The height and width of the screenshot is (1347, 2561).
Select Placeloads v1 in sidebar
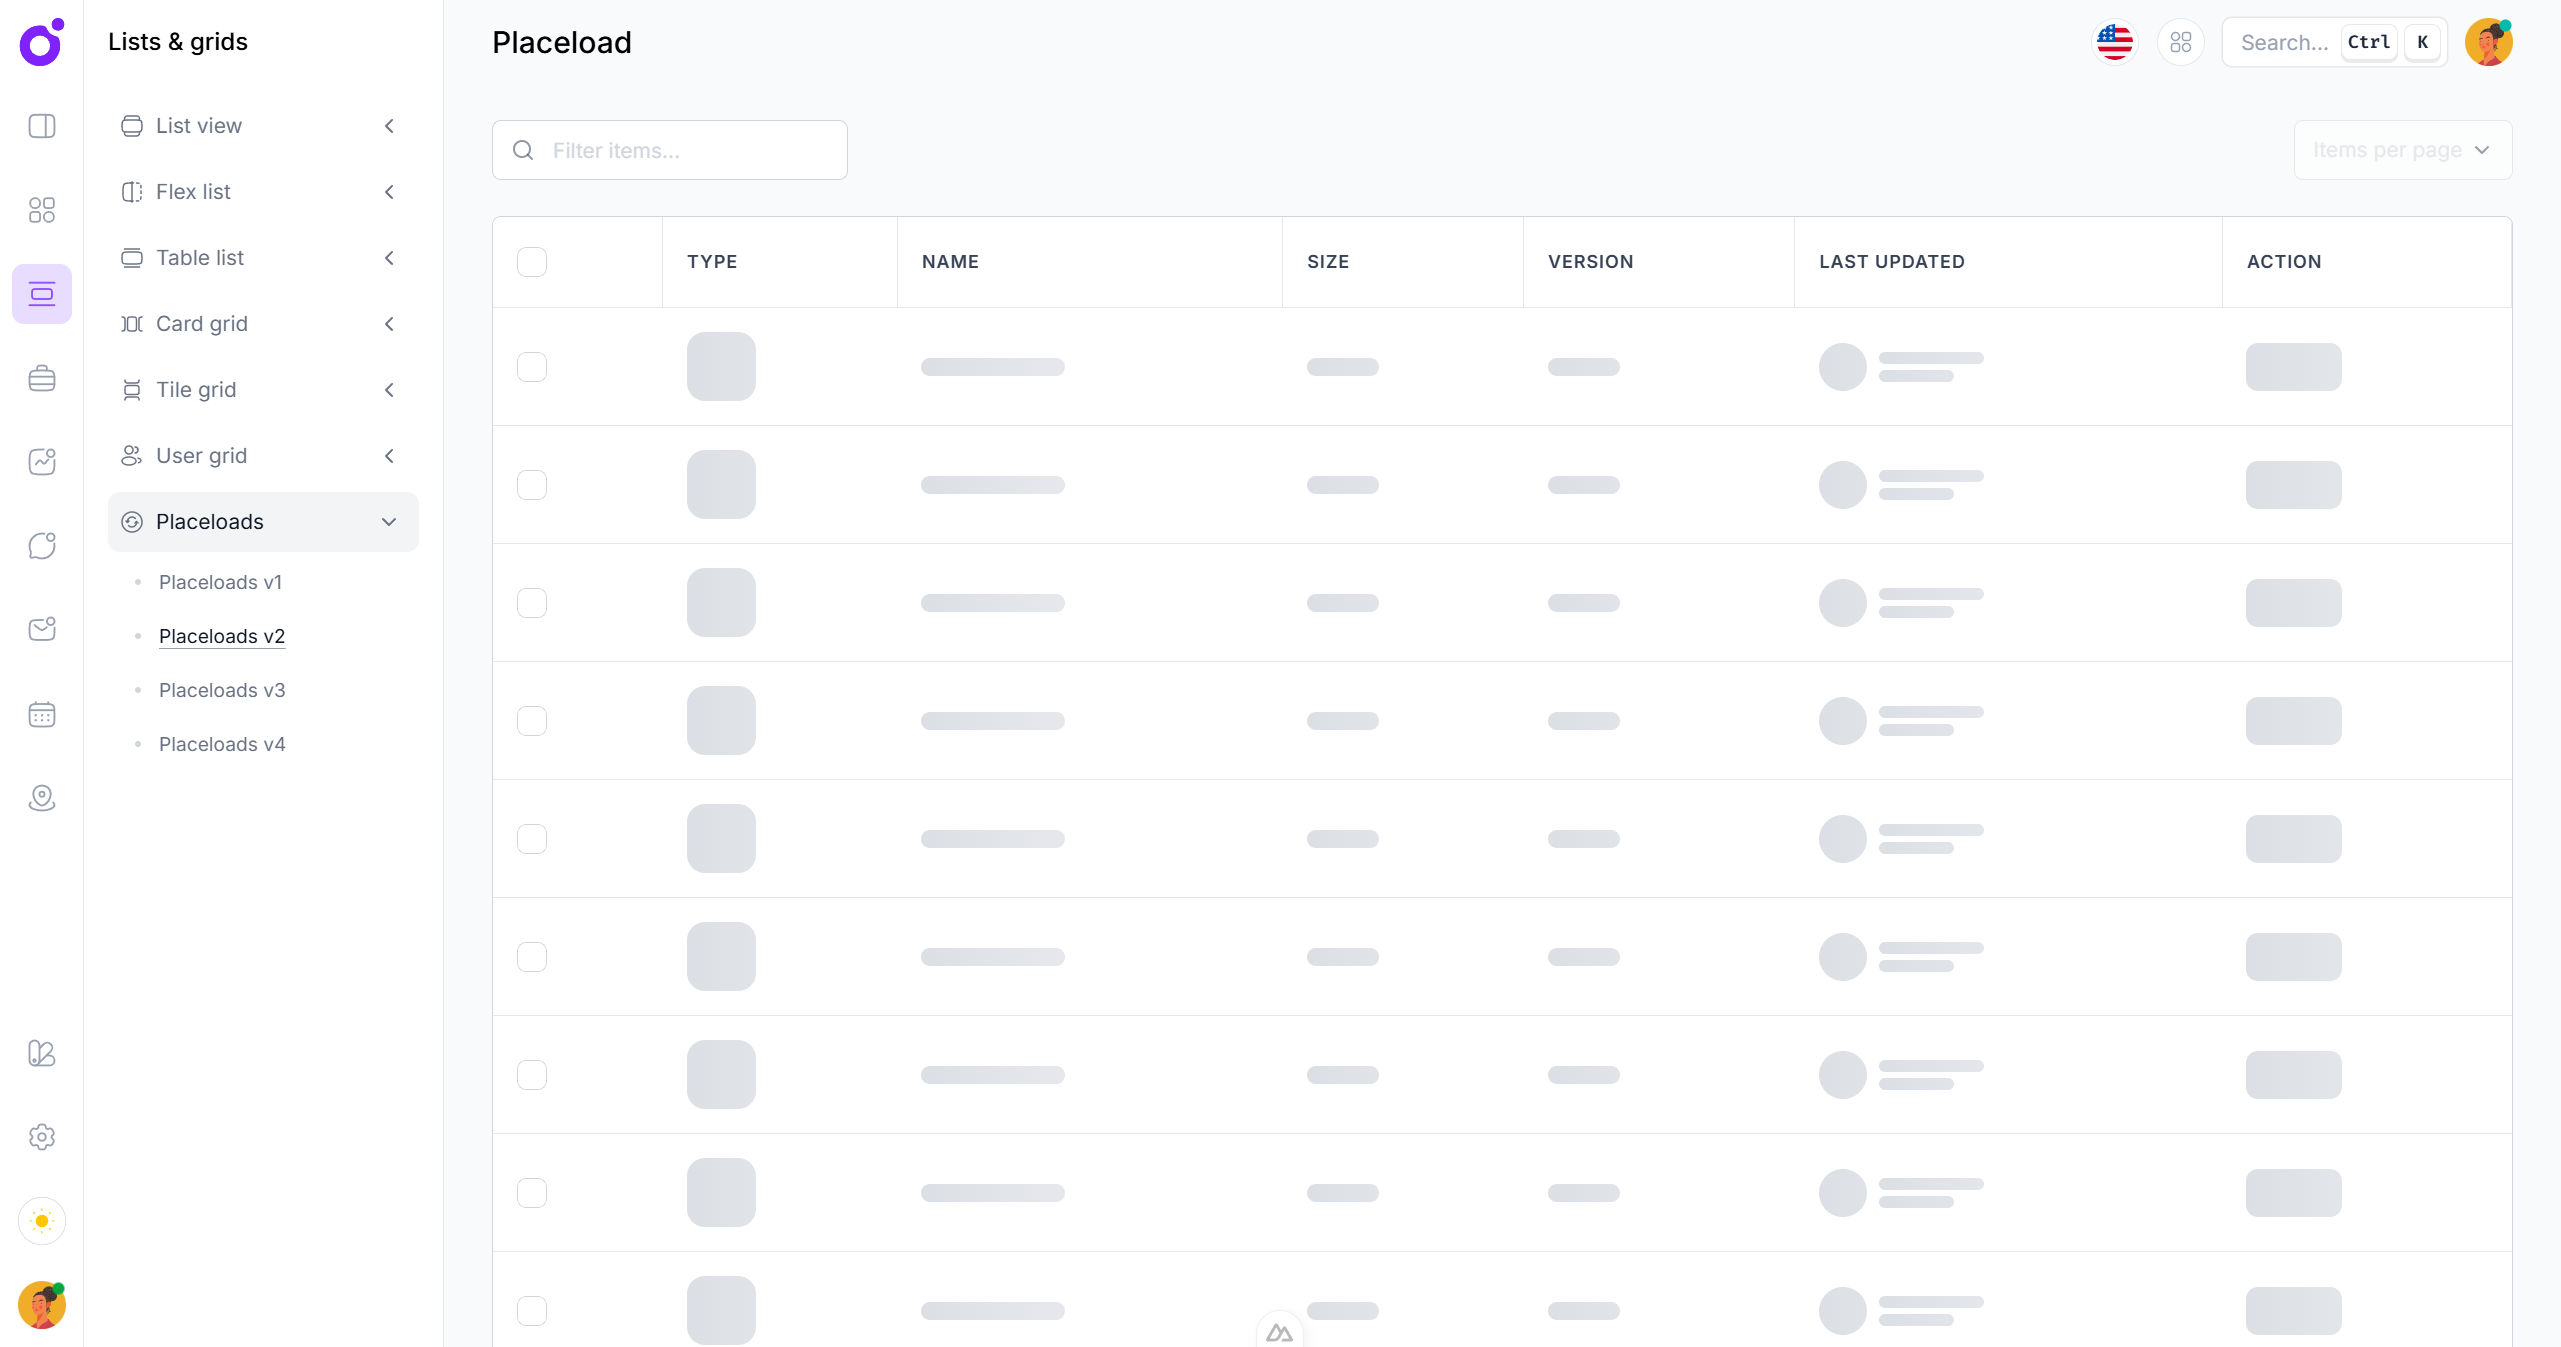click(x=220, y=582)
